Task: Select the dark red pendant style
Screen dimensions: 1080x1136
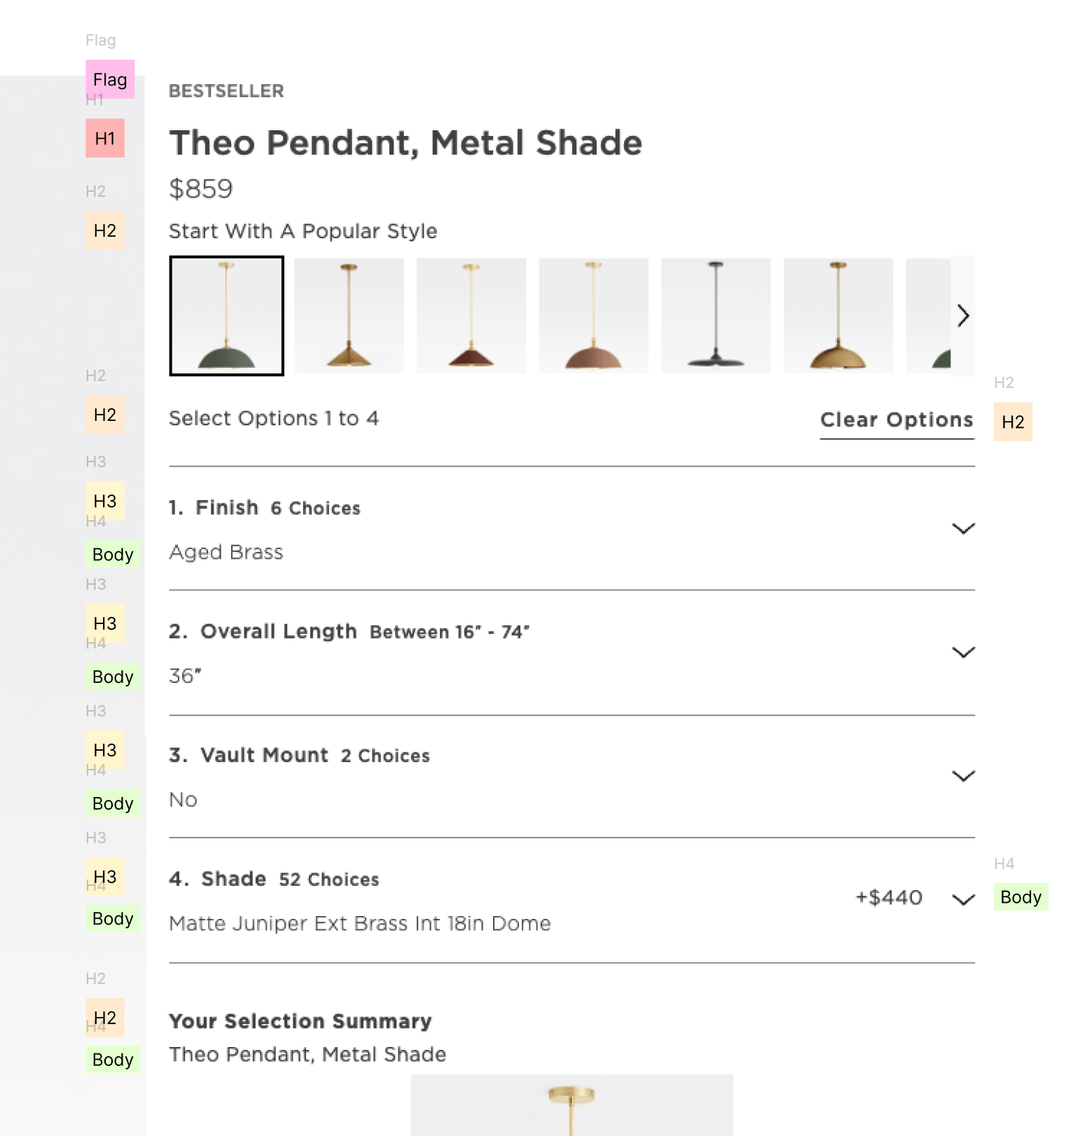Action: coord(471,315)
